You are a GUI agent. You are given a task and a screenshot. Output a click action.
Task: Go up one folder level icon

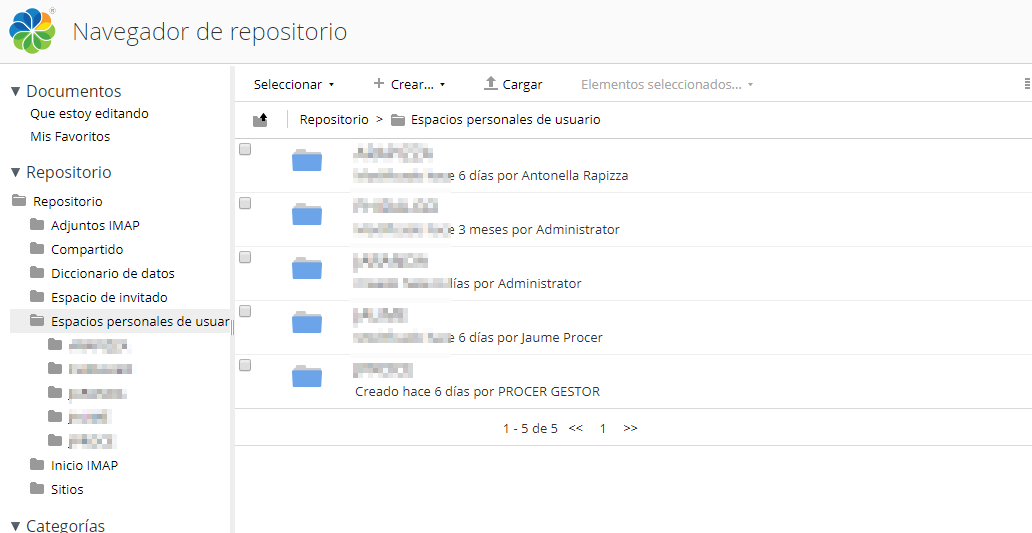coord(261,120)
